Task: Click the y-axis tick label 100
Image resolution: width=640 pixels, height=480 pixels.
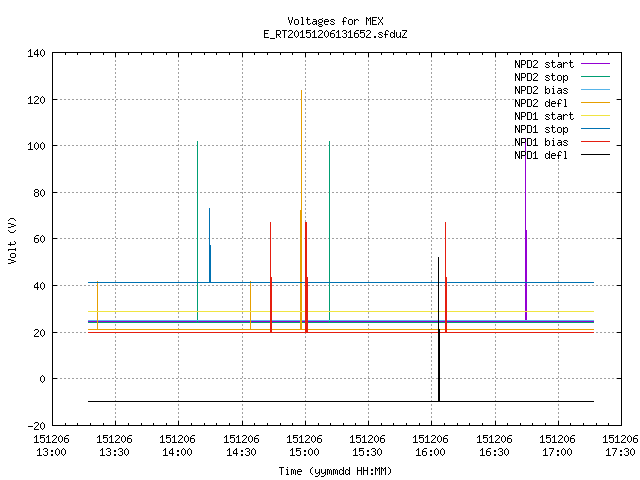Action: [x=36, y=146]
